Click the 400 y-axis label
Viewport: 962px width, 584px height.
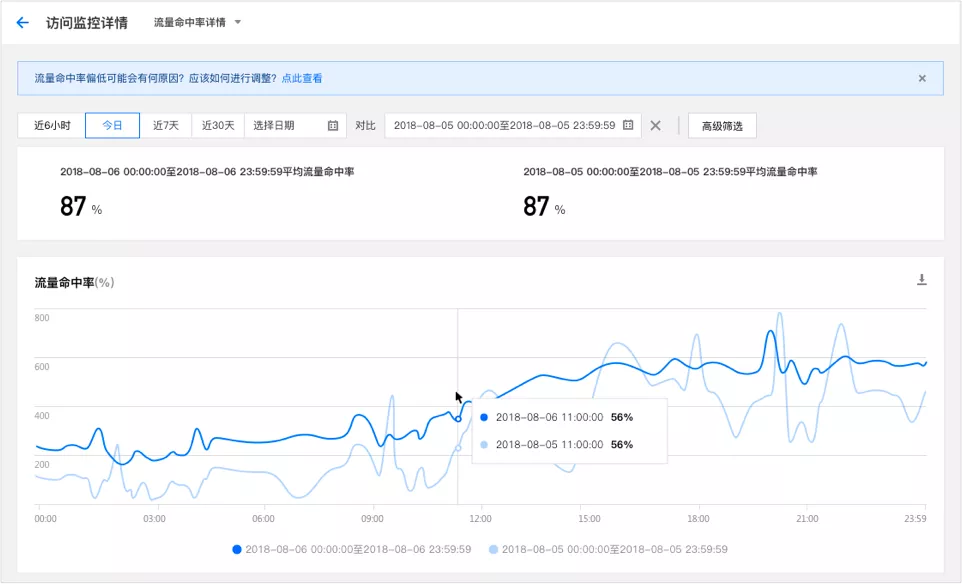[x=42, y=416]
